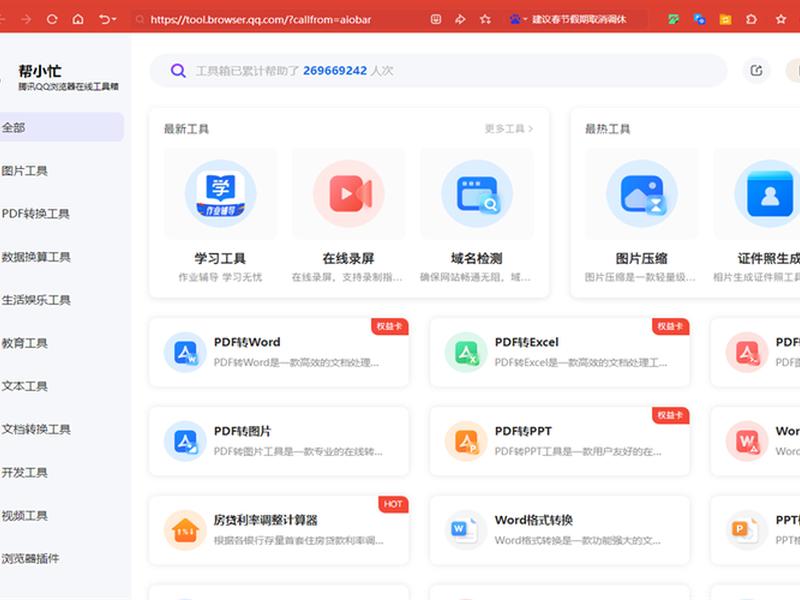Open the dropdown arrow beside the undo icon
Viewport: 800px width, 600px height.
click(x=114, y=19)
